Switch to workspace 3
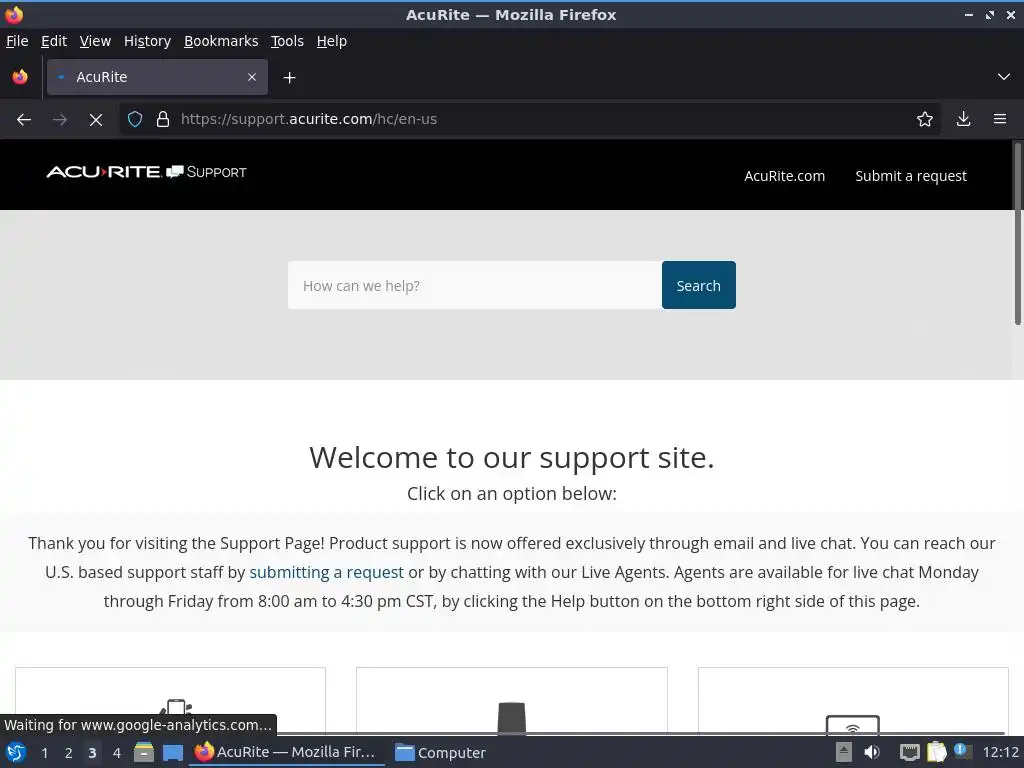The height and width of the screenshot is (768, 1024). pos(92,753)
